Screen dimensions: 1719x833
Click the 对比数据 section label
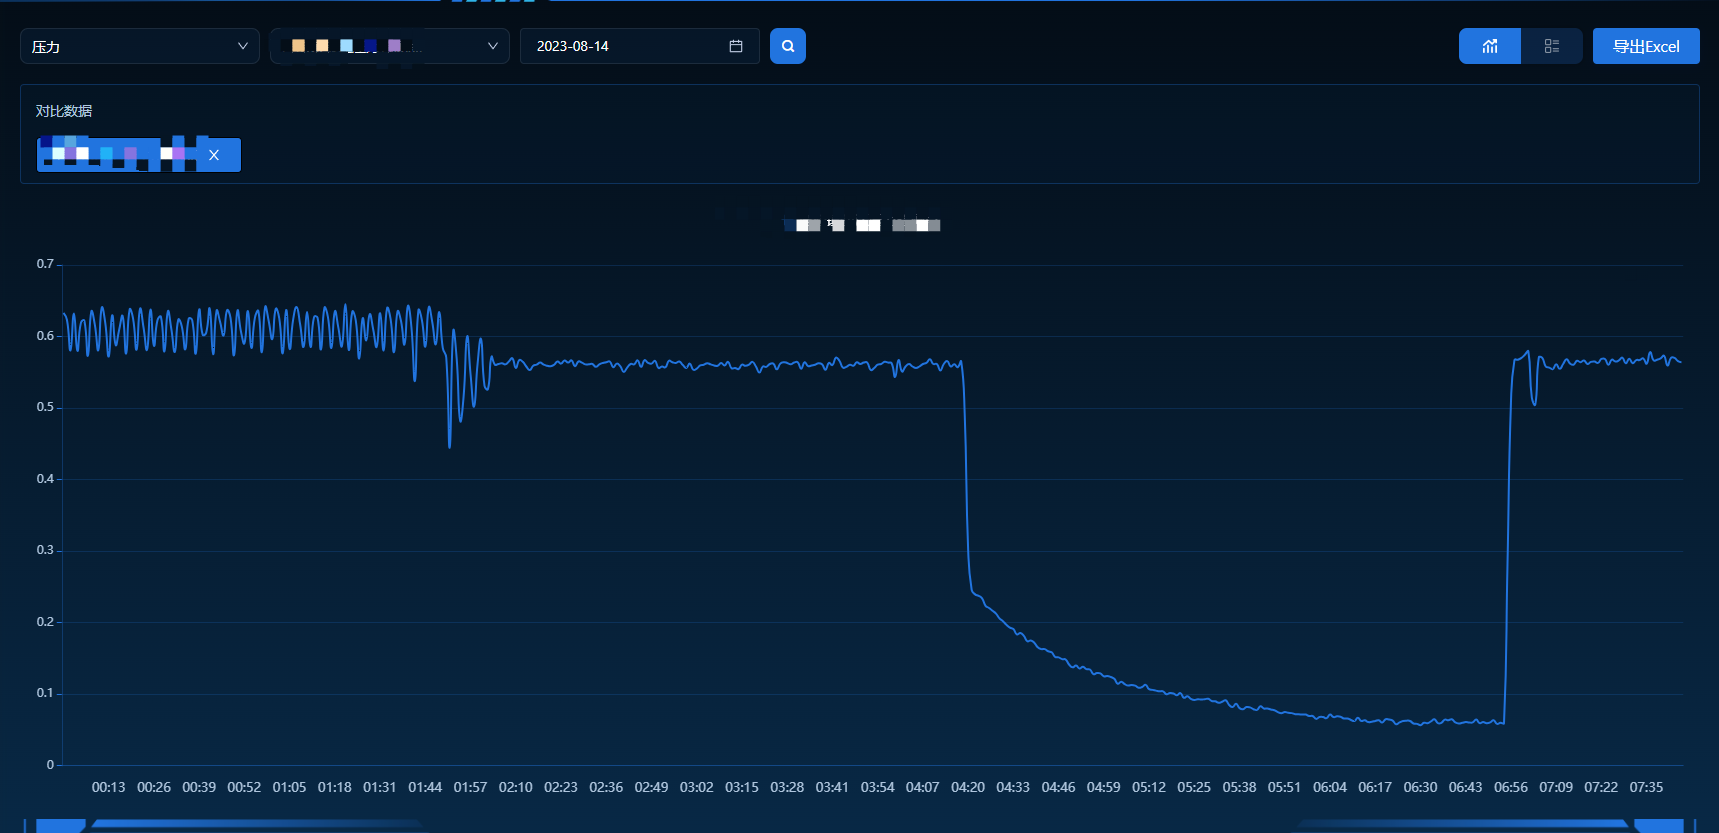pyautogui.click(x=64, y=111)
